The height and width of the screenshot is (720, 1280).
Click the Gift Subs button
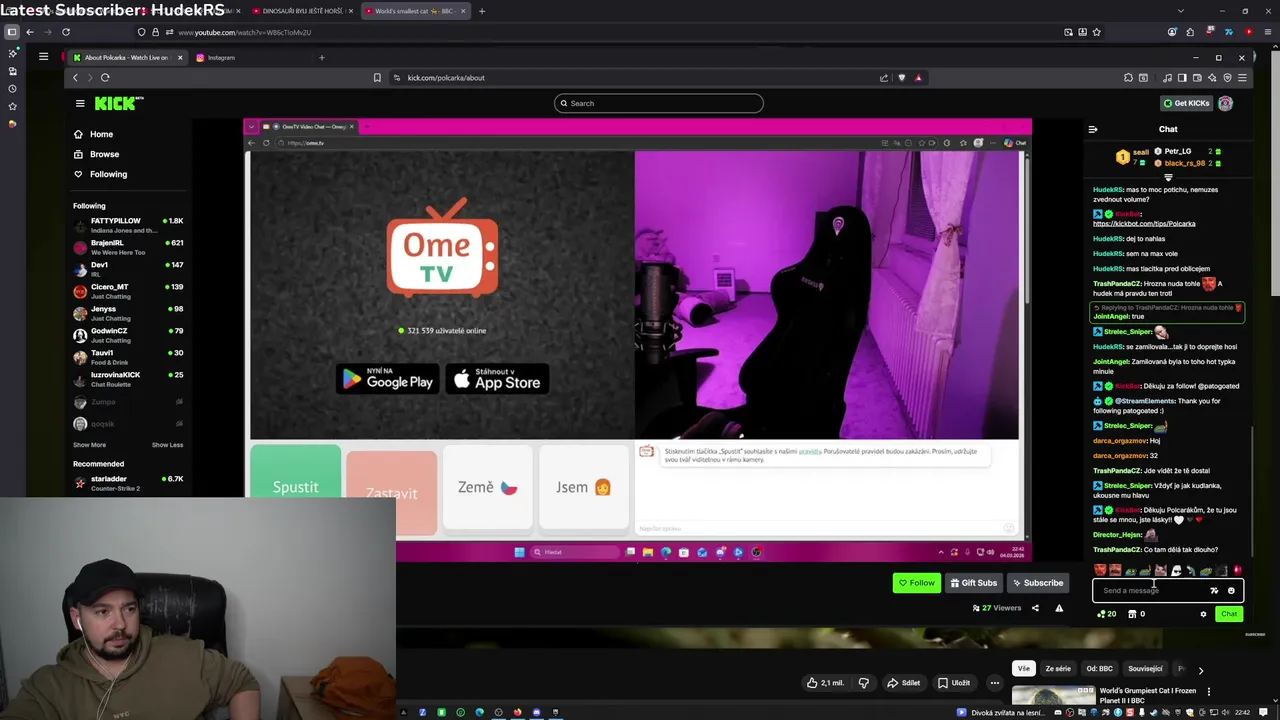973,583
